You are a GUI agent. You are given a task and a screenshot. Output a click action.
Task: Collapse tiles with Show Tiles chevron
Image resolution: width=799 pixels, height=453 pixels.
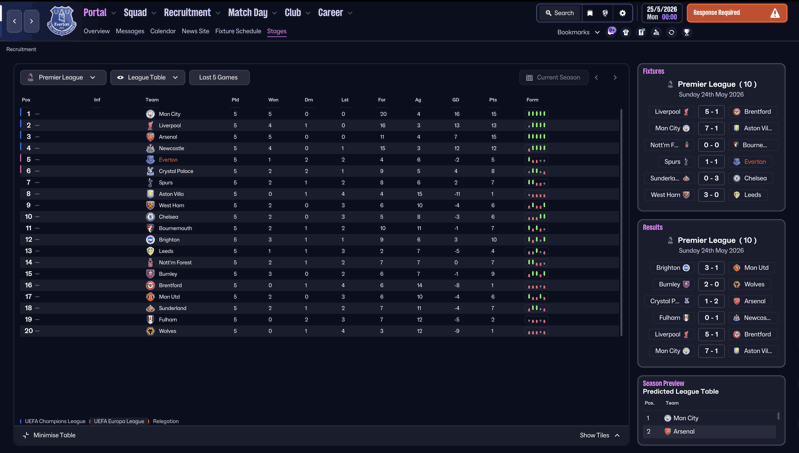(617, 435)
